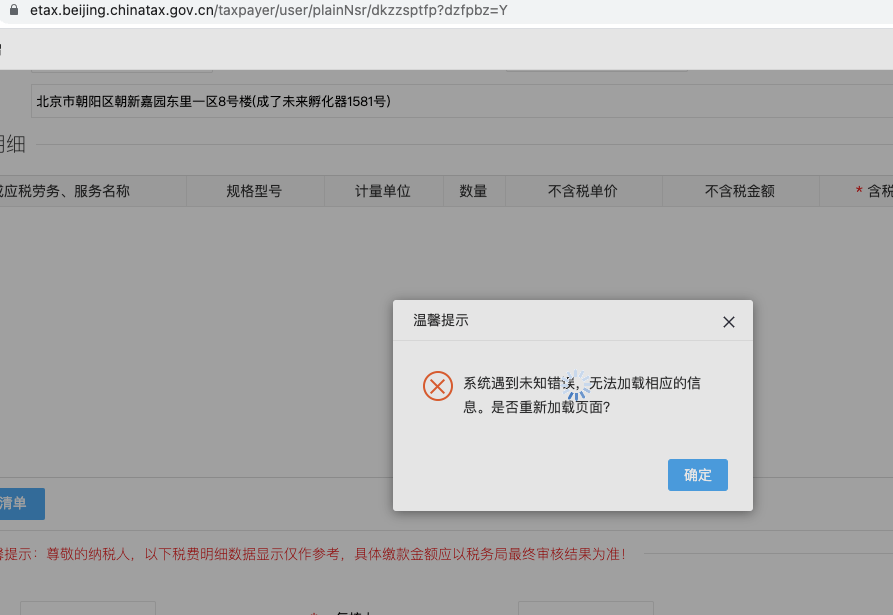Image resolution: width=893 pixels, height=615 pixels.
Task: Click the lock icon in the address bar
Action: [14, 10]
